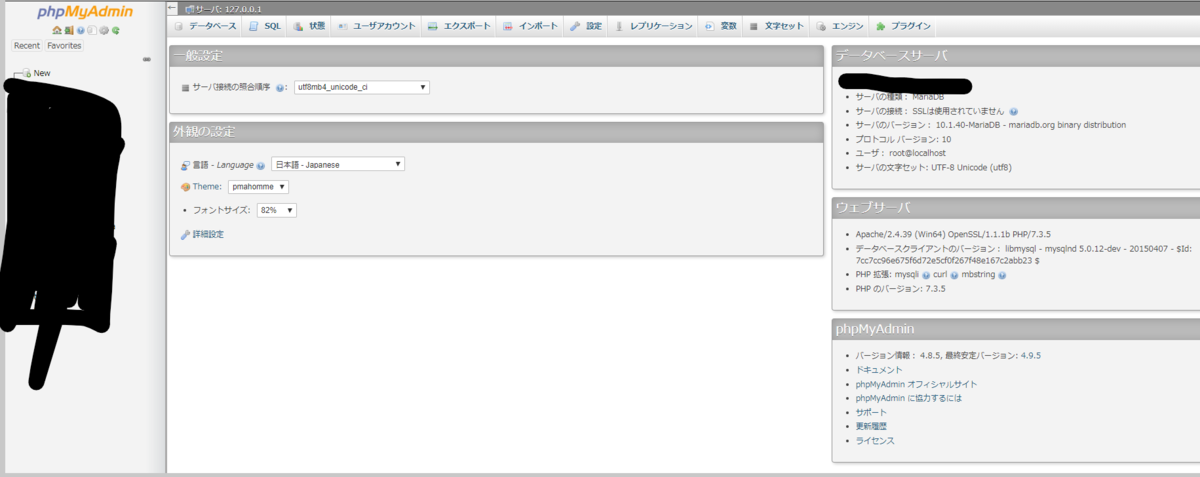
Task: Open phpMyAdmin documentation question-mark icon in sidebar
Action: (x=80, y=30)
